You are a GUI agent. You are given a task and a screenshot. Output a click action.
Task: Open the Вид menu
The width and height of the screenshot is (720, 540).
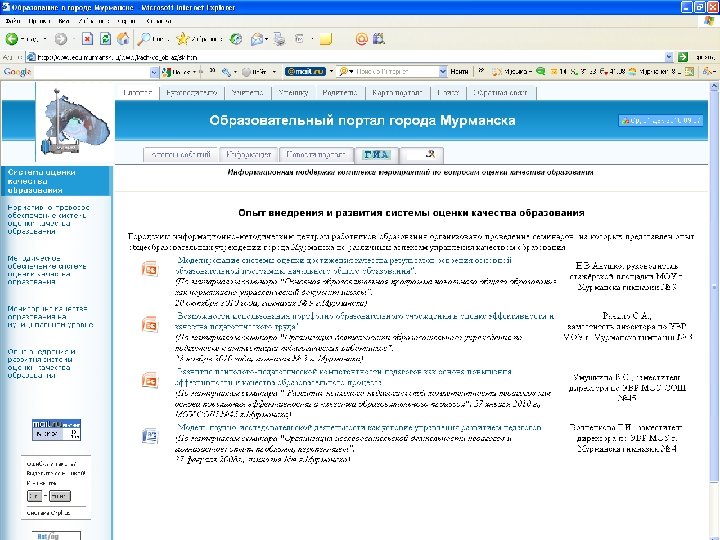tap(64, 21)
